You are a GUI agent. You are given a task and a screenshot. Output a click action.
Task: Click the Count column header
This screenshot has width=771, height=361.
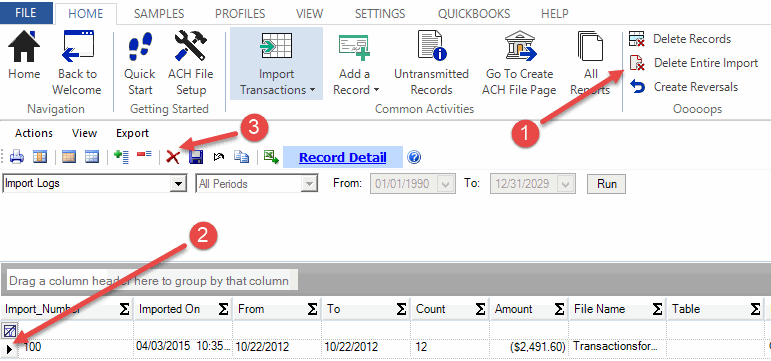tap(450, 309)
